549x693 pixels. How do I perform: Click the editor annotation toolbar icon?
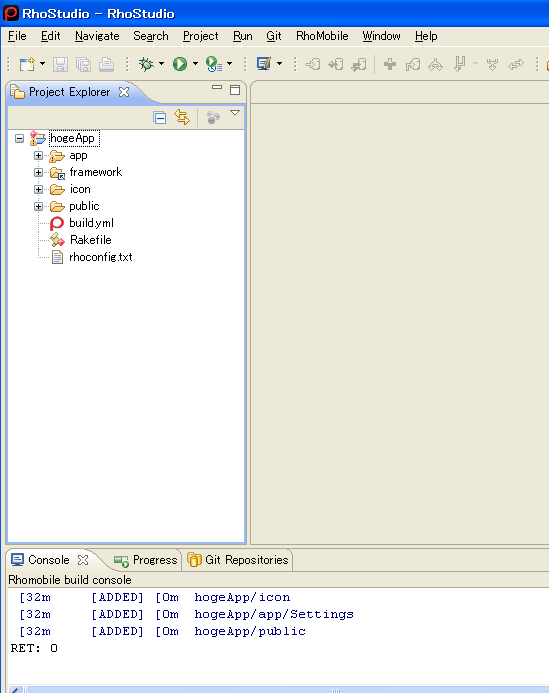(x=264, y=65)
